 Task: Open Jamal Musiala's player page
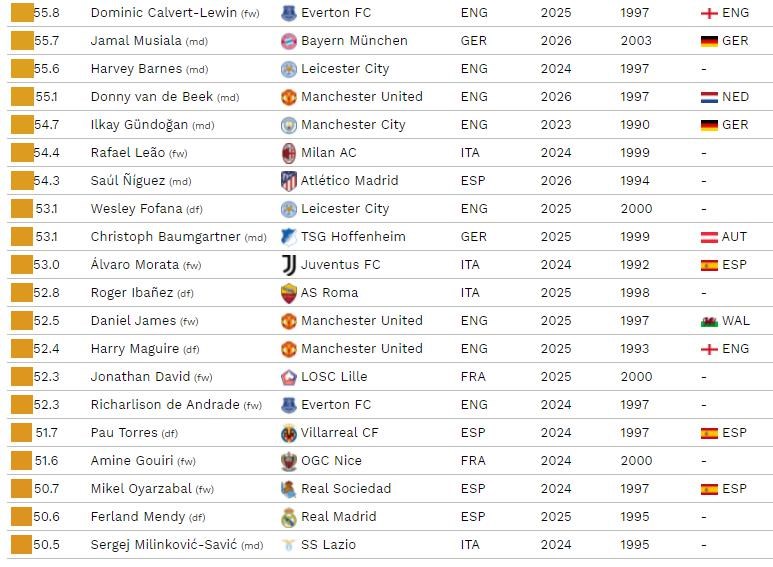pyautogui.click(x=136, y=41)
